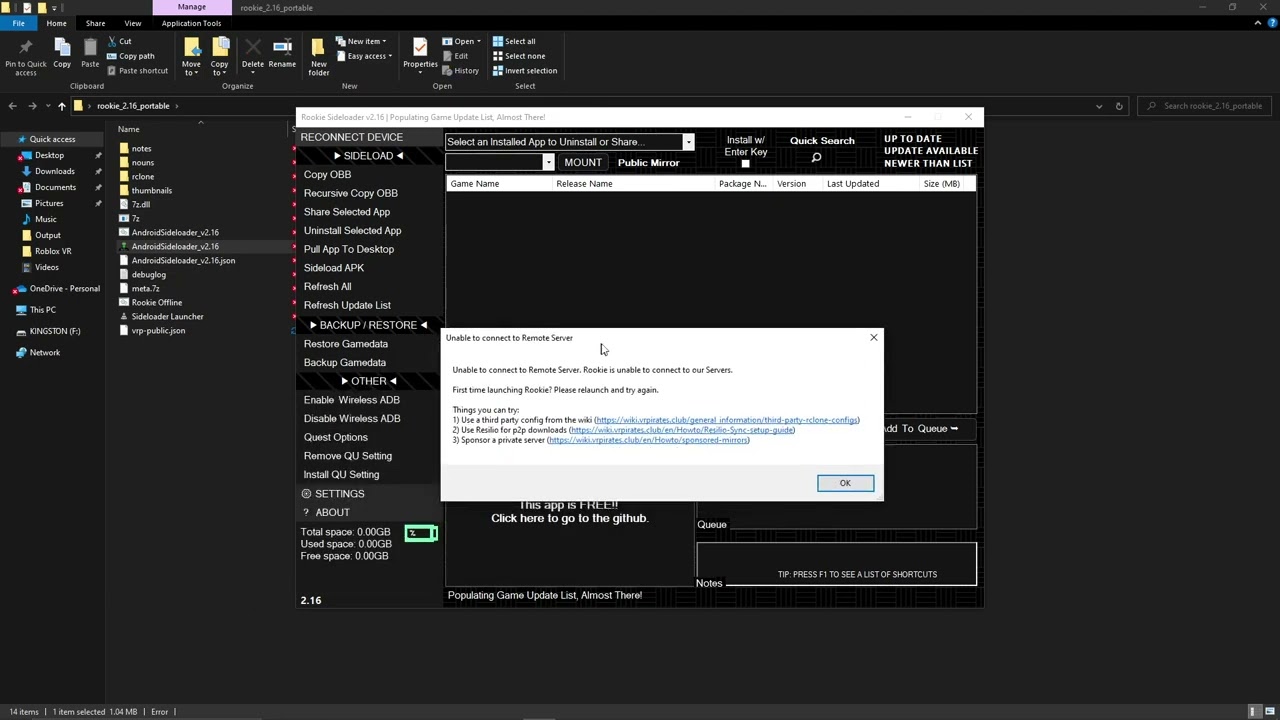1280x720 pixels.
Task: Open Easy access dropdown in Explorer
Action: pyautogui.click(x=364, y=56)
